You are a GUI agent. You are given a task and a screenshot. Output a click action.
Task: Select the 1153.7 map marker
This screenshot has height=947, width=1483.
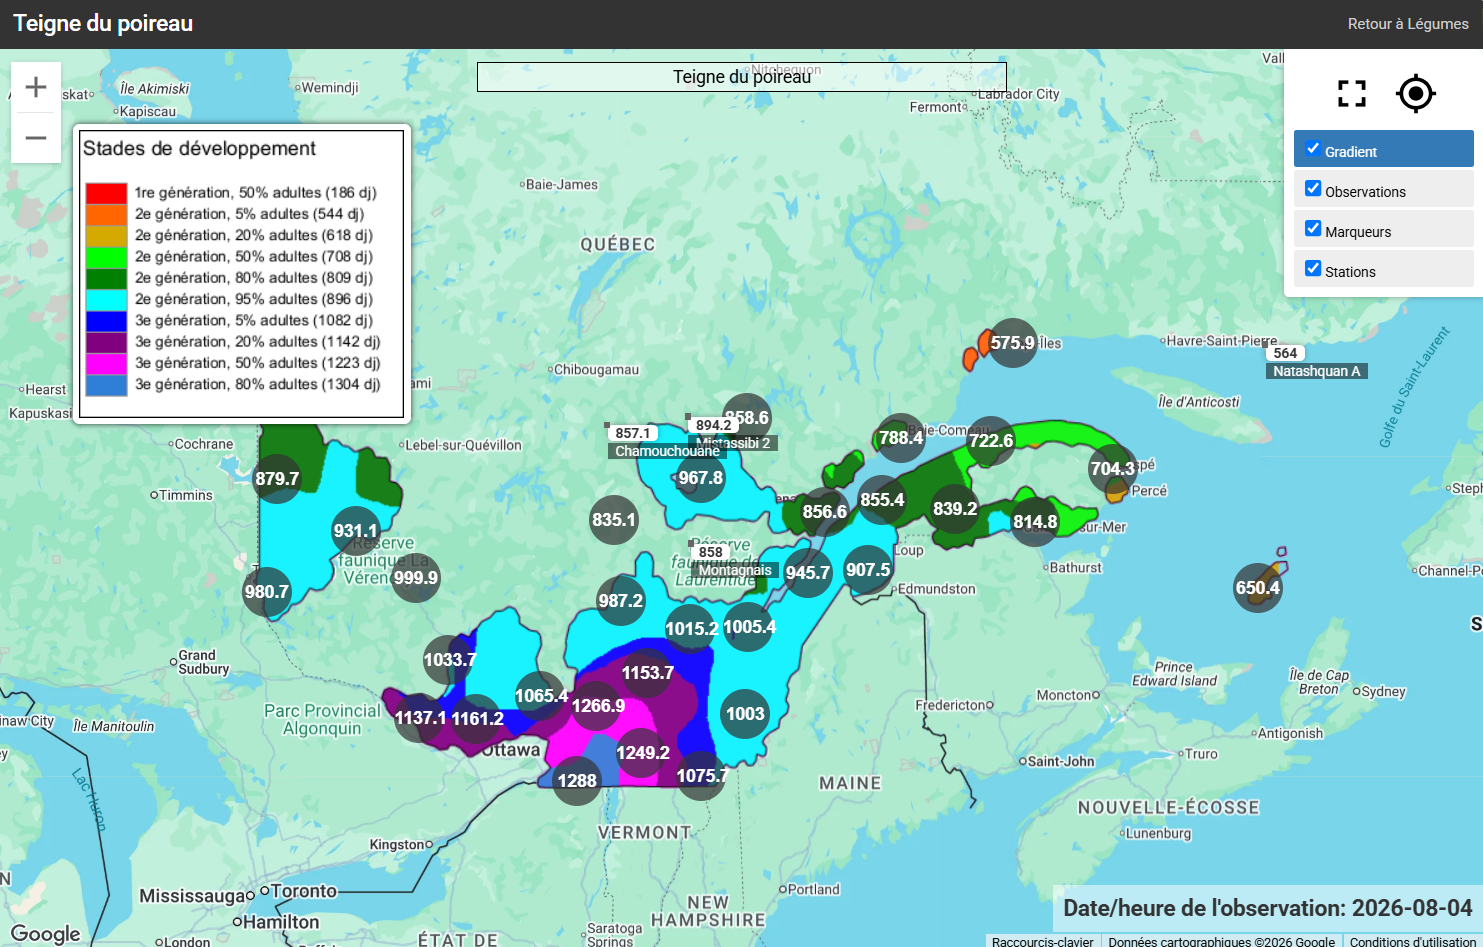[648, 673]
